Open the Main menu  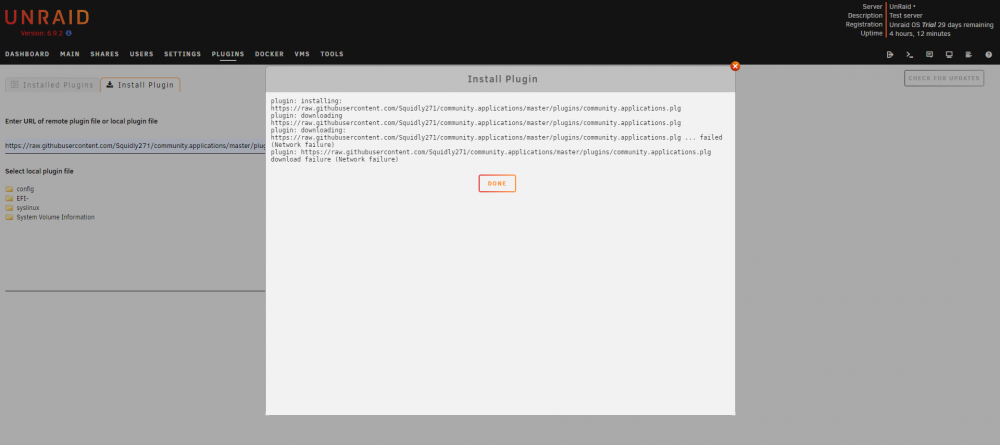coord(70,54)
